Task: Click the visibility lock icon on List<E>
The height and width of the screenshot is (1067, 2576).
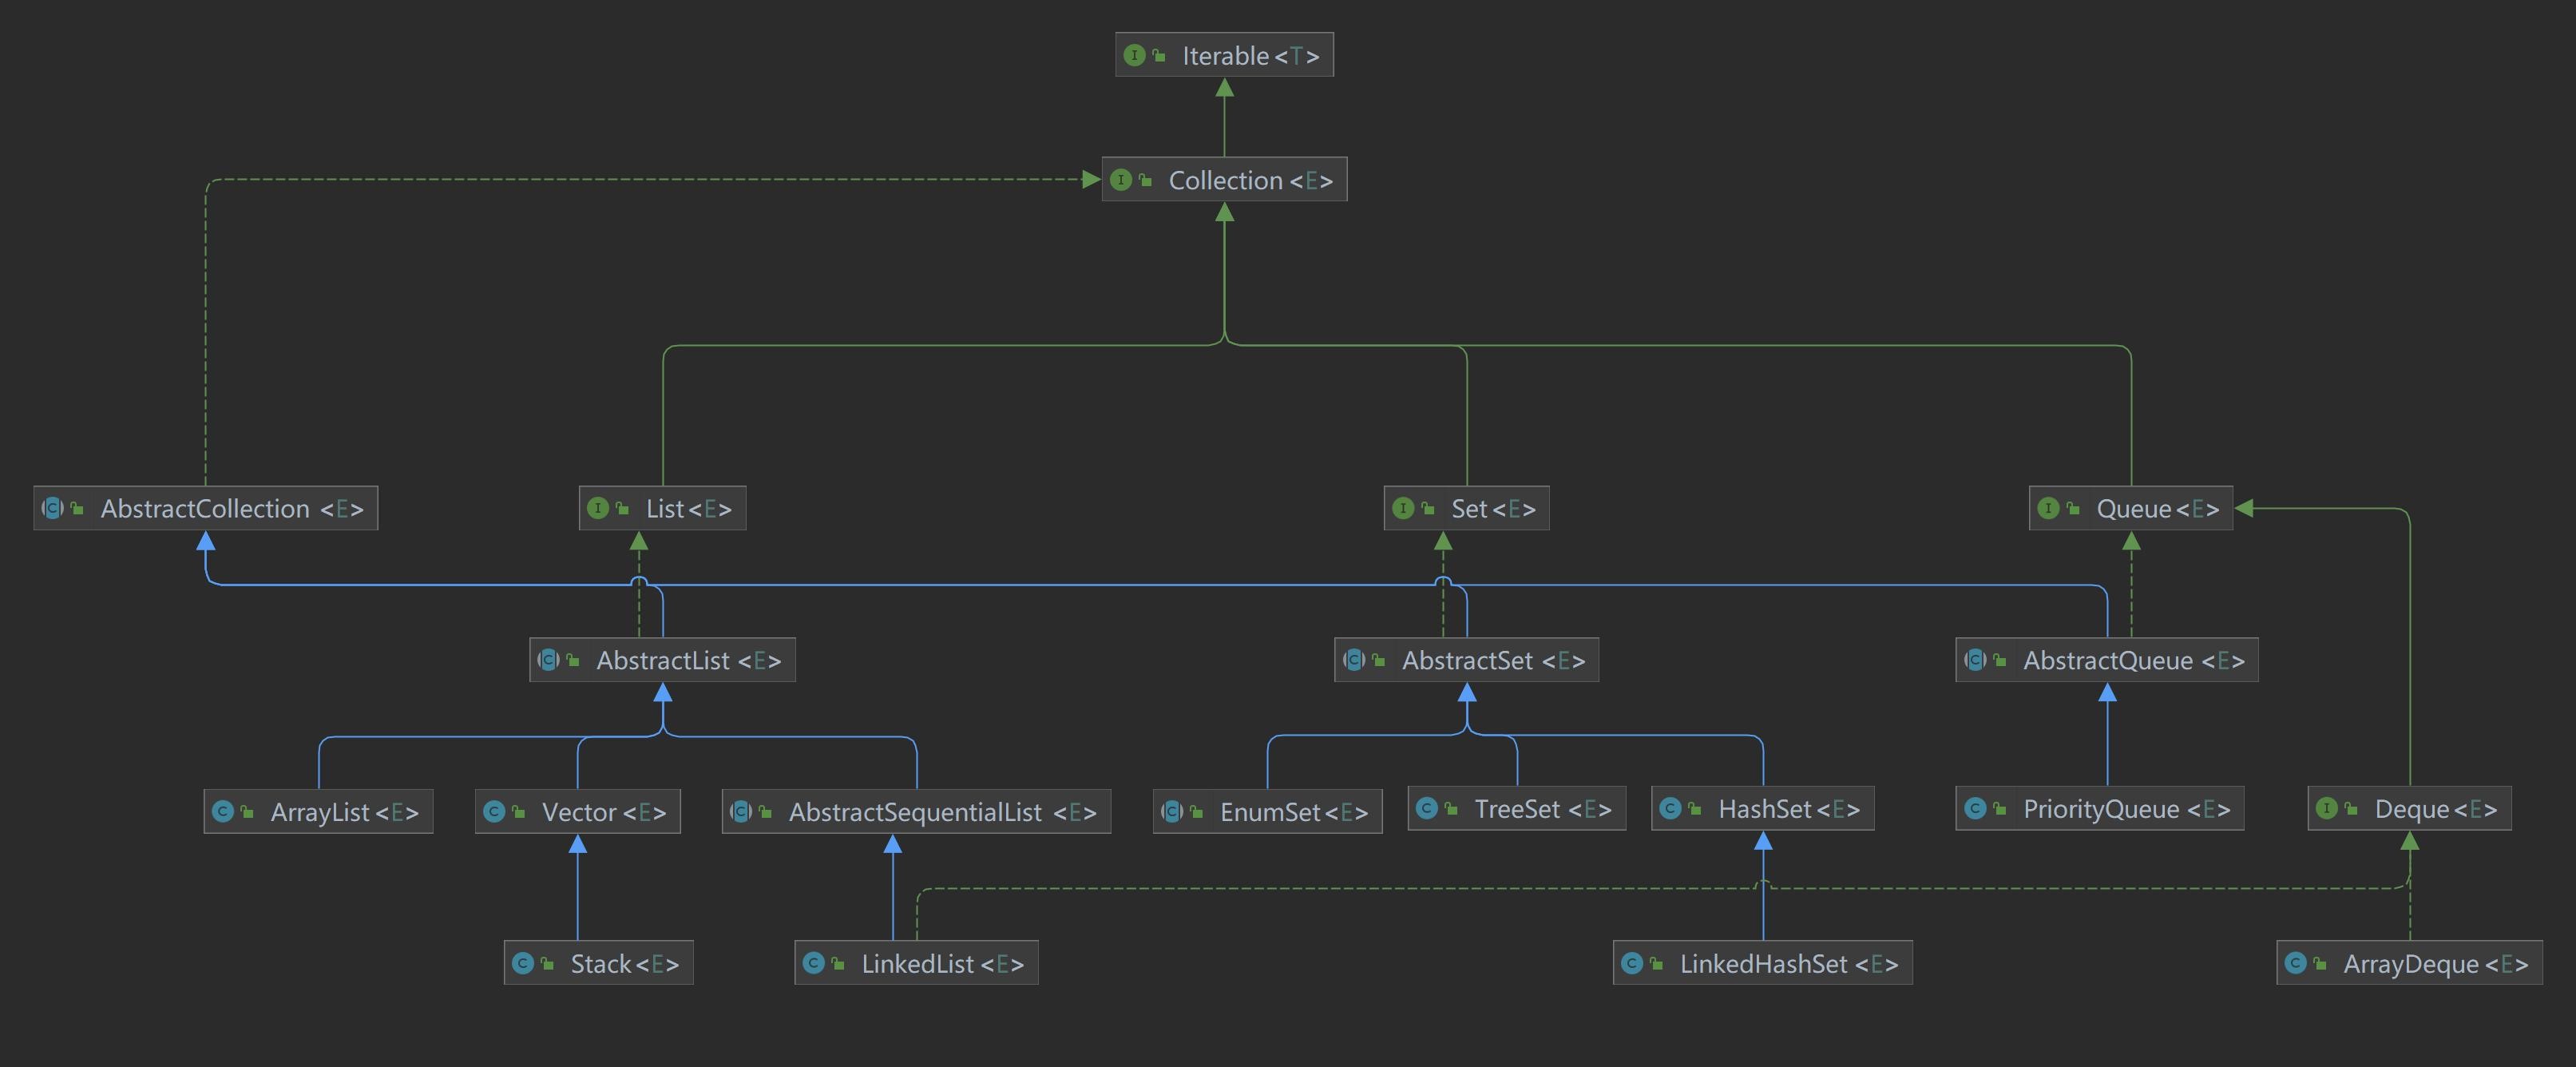Action: coord(622,508)
